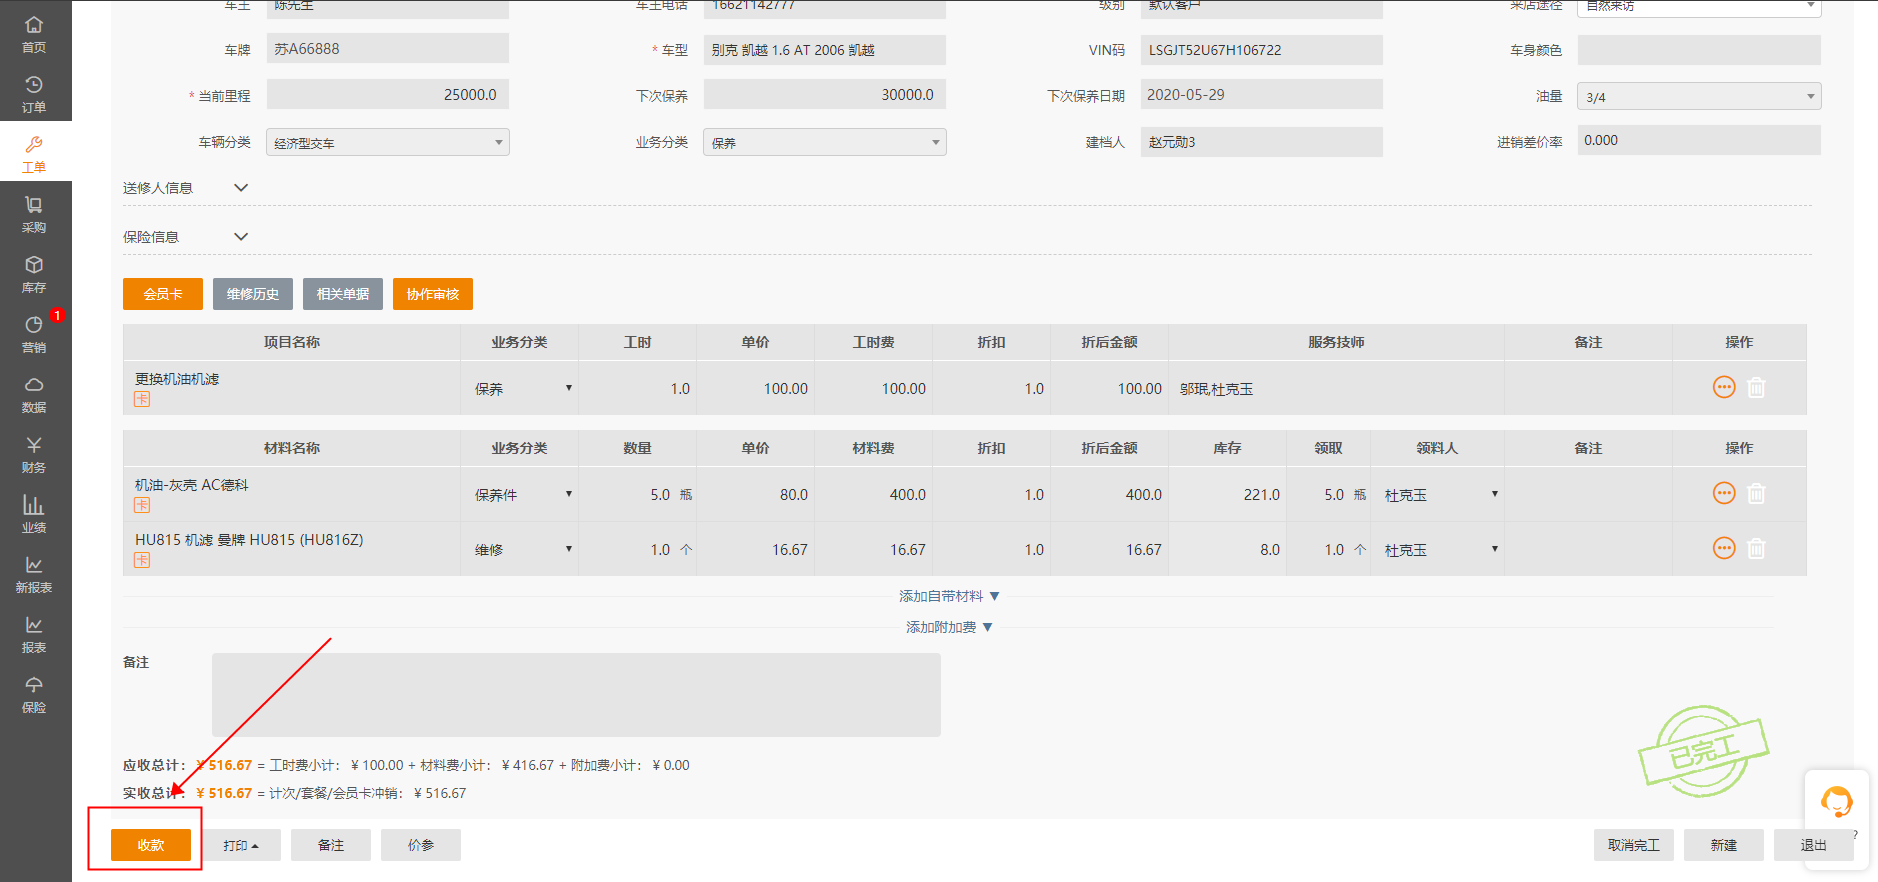The width and height of the screenshot is (1878, 882).
Task: Open the 营销 marketing sidebar icon
Action: coord(34,333)
